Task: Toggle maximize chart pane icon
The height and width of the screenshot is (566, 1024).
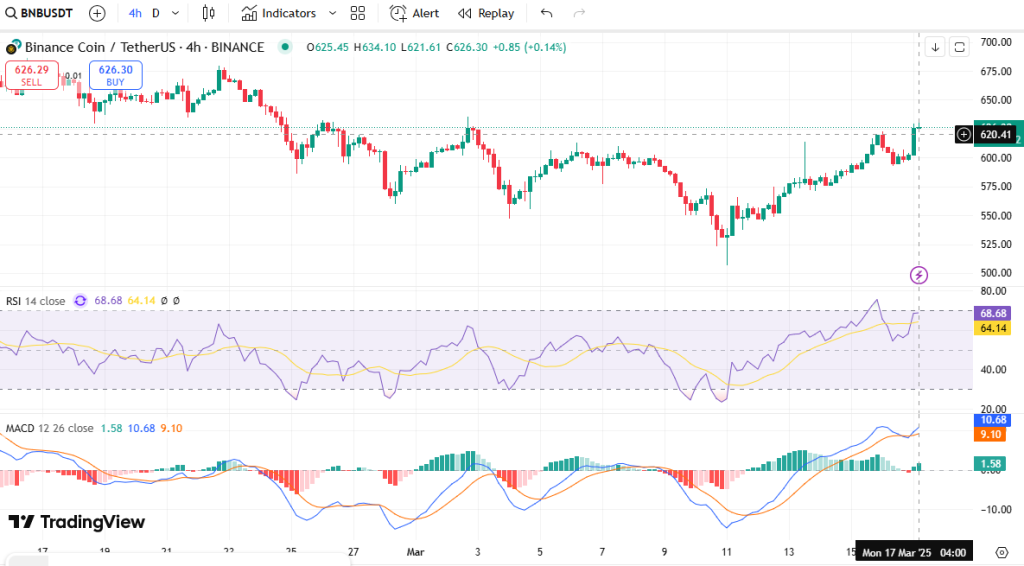Action: point(959,47)
